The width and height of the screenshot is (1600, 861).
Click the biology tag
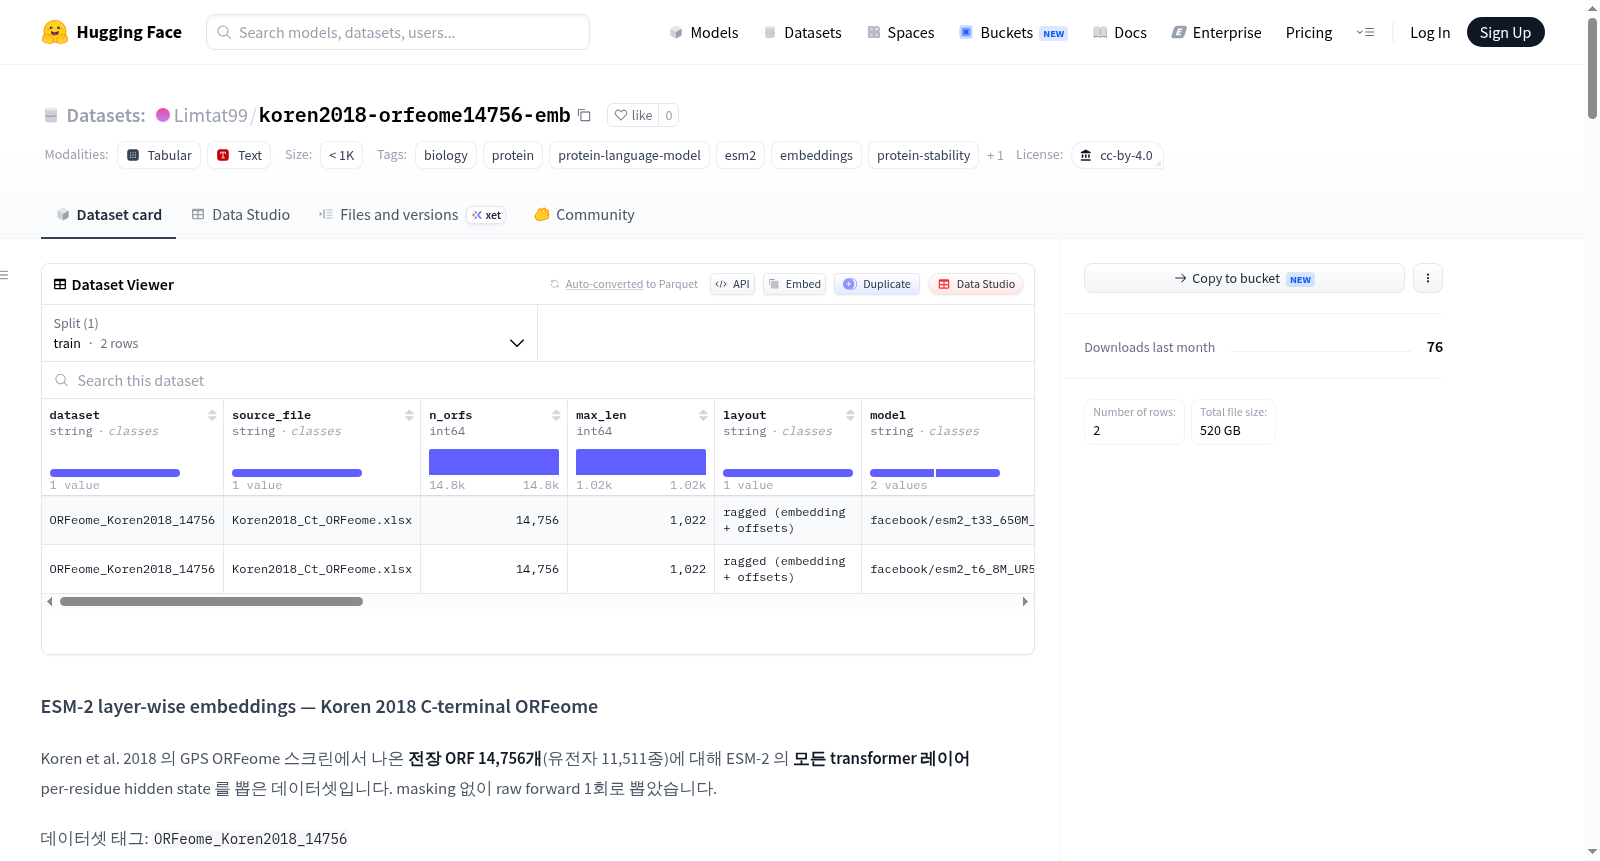(446, 155)
